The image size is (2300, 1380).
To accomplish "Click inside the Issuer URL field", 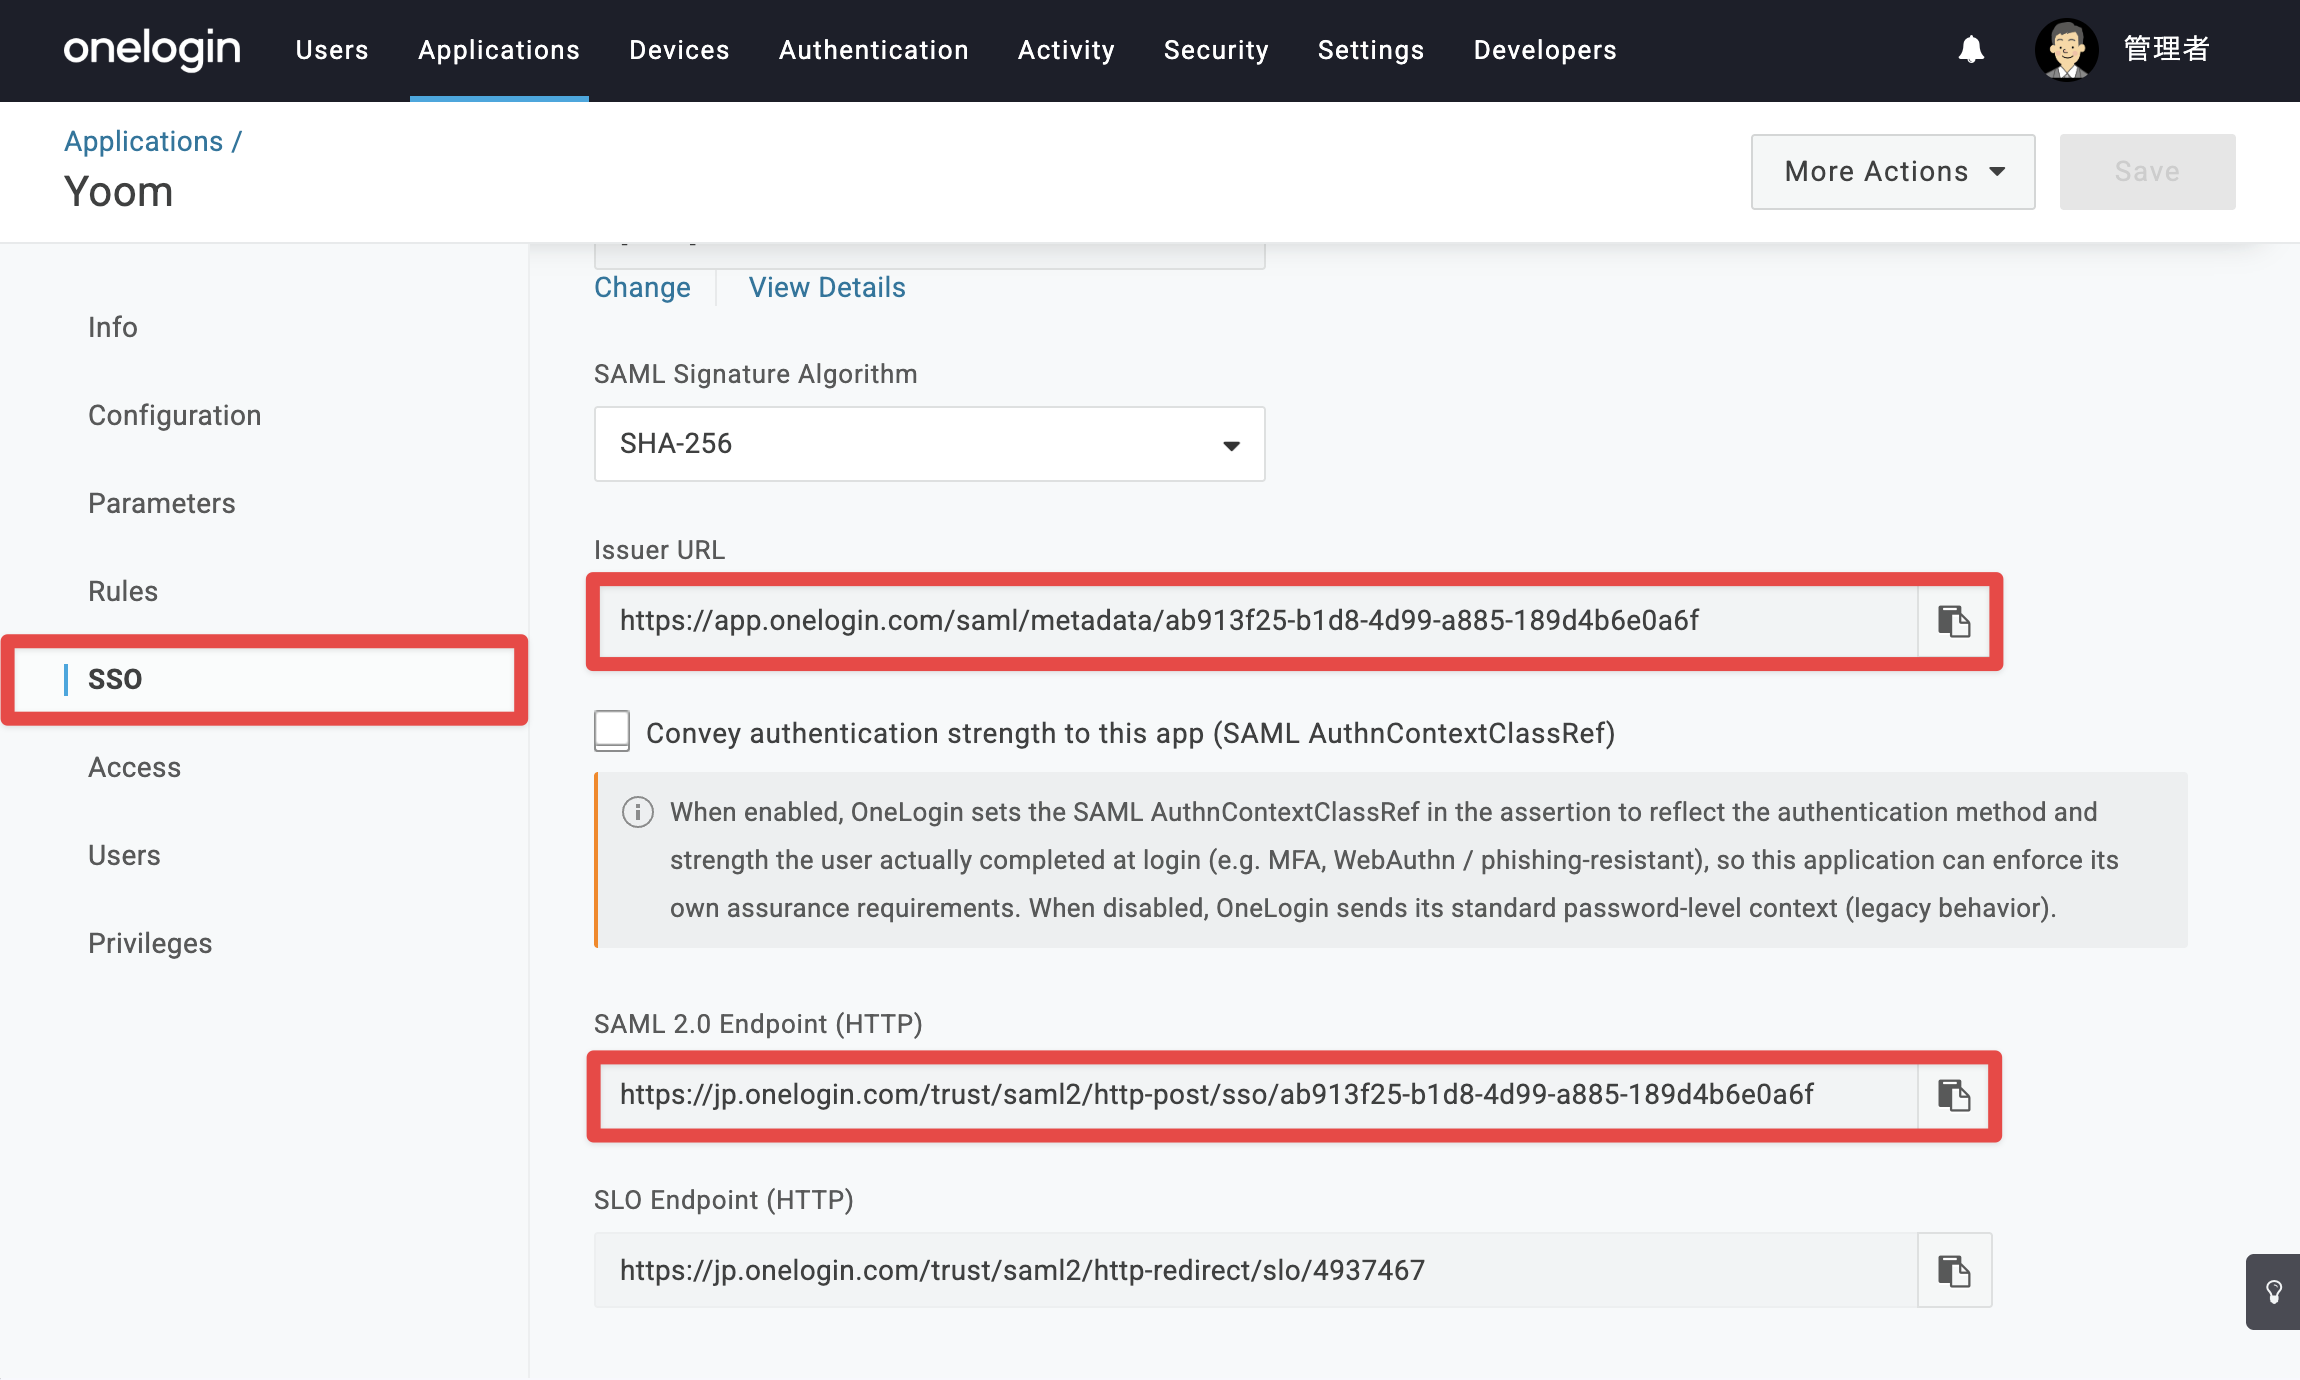I will [x=1258, y=621].
